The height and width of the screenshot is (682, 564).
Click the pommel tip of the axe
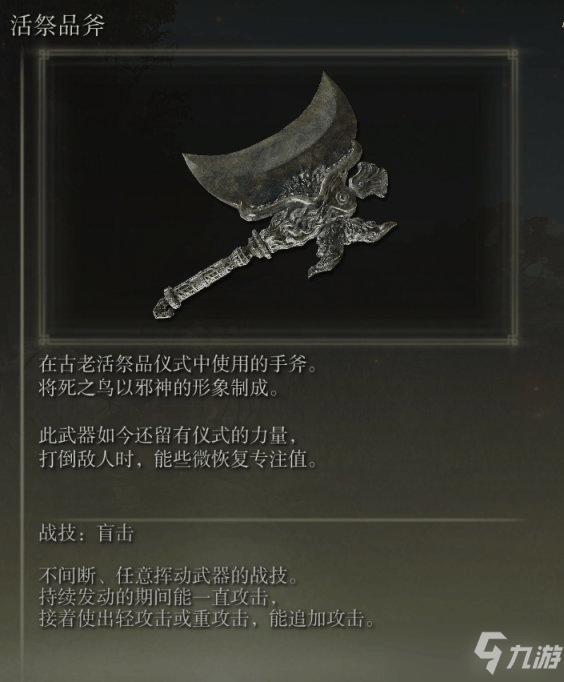click(x=163, y=308)
